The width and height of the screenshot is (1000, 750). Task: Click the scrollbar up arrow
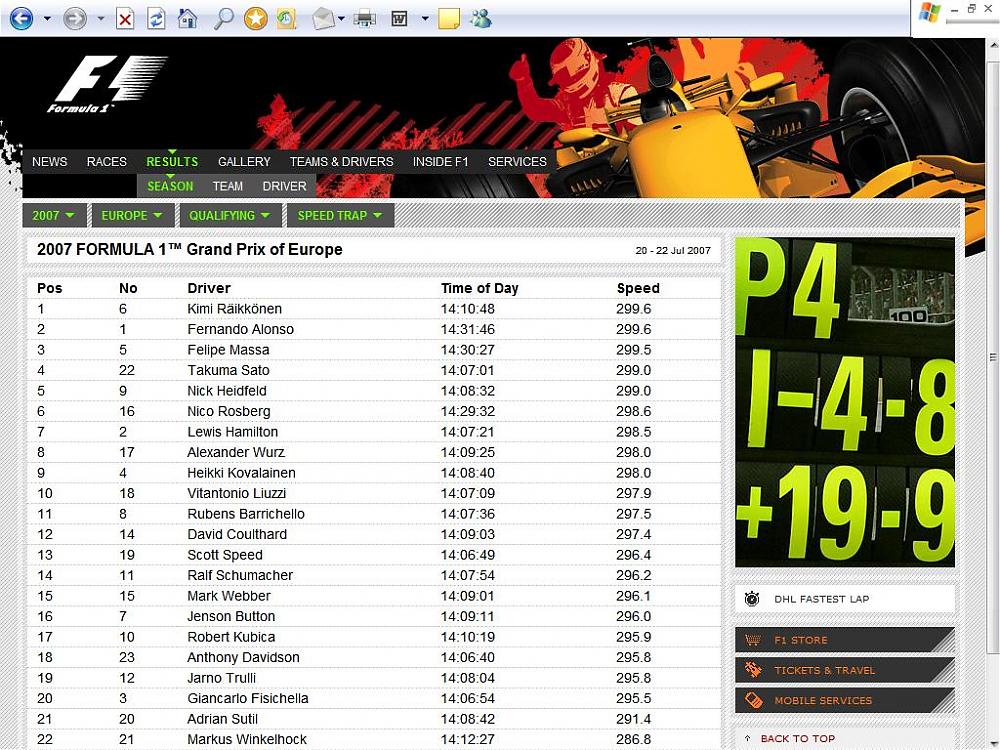993,46
